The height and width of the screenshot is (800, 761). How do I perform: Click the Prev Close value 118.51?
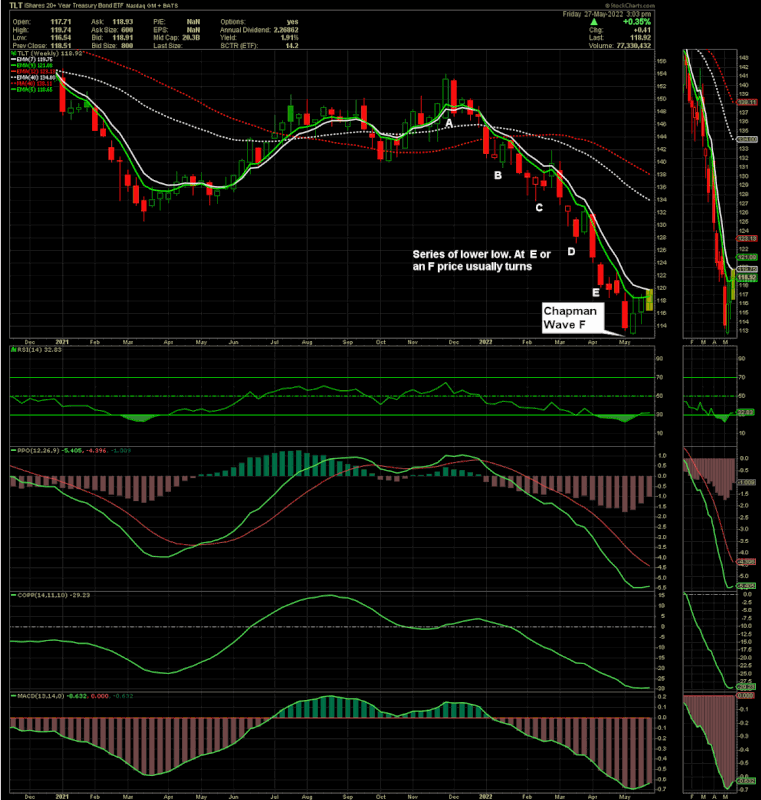pos(61,46)
